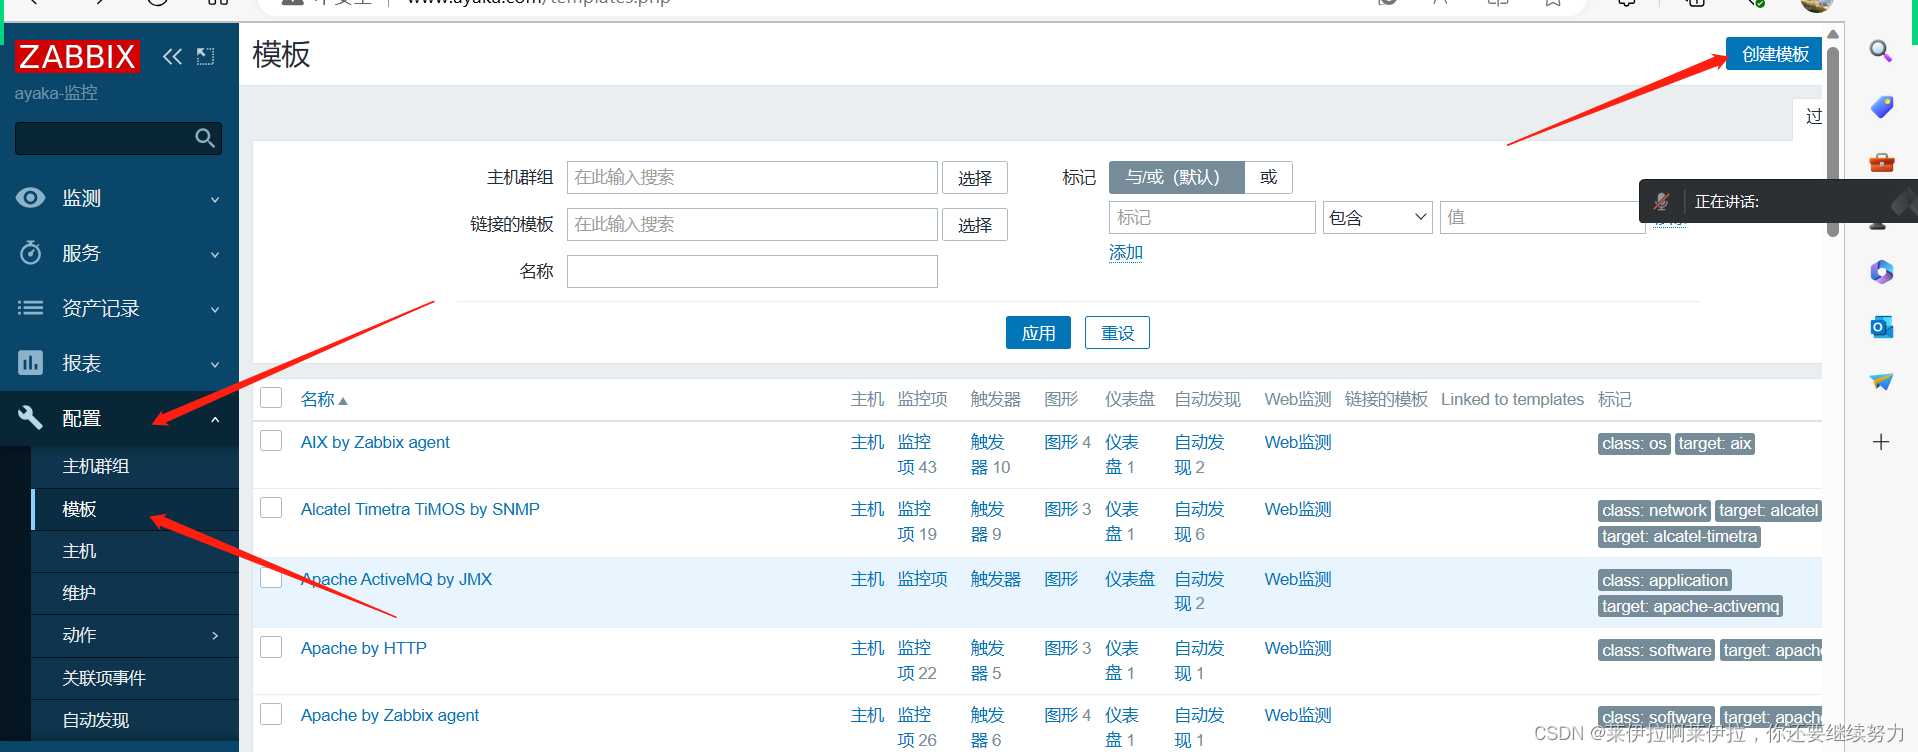
Task: Click the kiosk mode icon beside Zabbix logo
Action: click(x=205, y=56)
